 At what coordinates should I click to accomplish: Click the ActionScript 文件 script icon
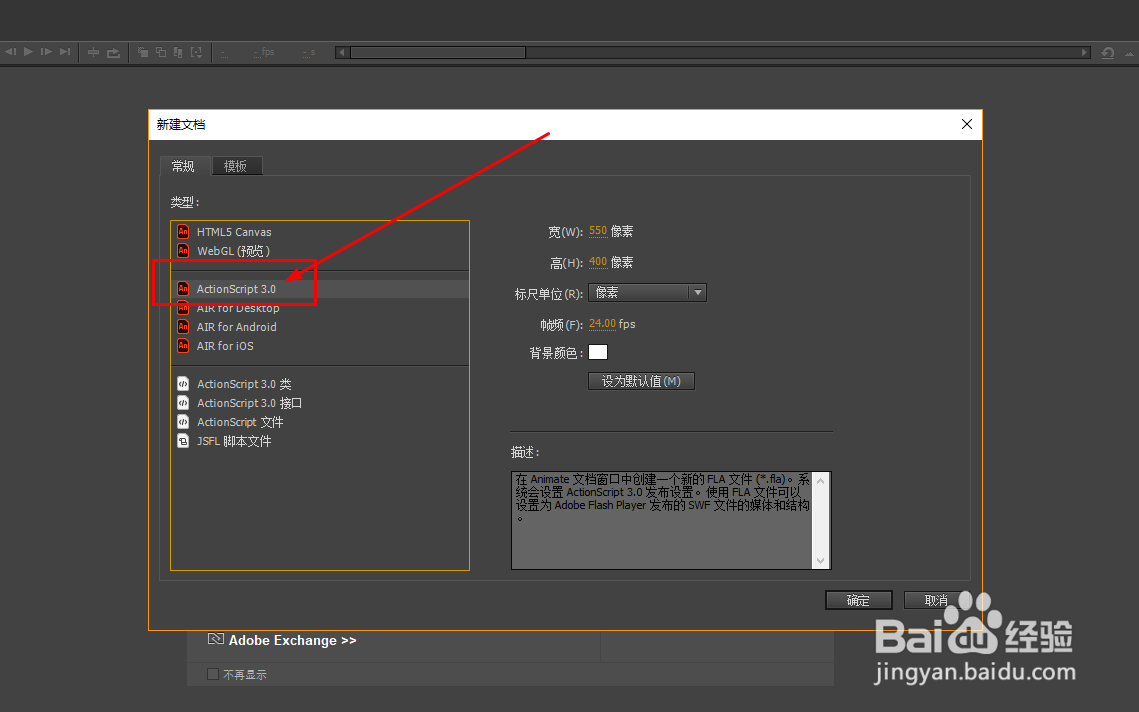coord(183,421)
